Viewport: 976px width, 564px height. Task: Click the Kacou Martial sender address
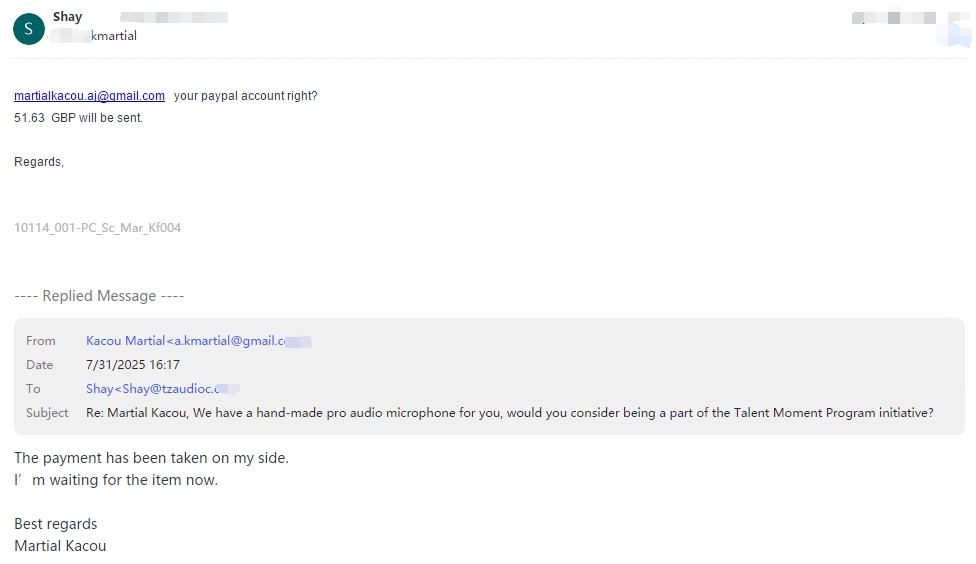199,341
